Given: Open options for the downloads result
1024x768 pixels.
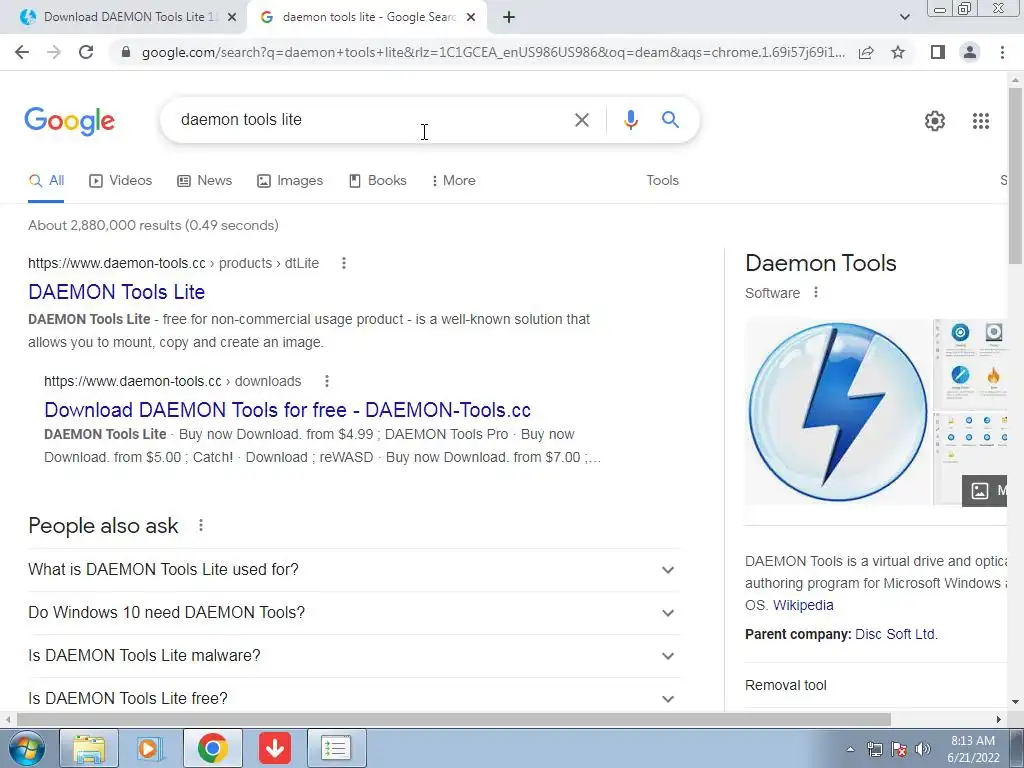Looking at the screenshot, I should point(327,381).
